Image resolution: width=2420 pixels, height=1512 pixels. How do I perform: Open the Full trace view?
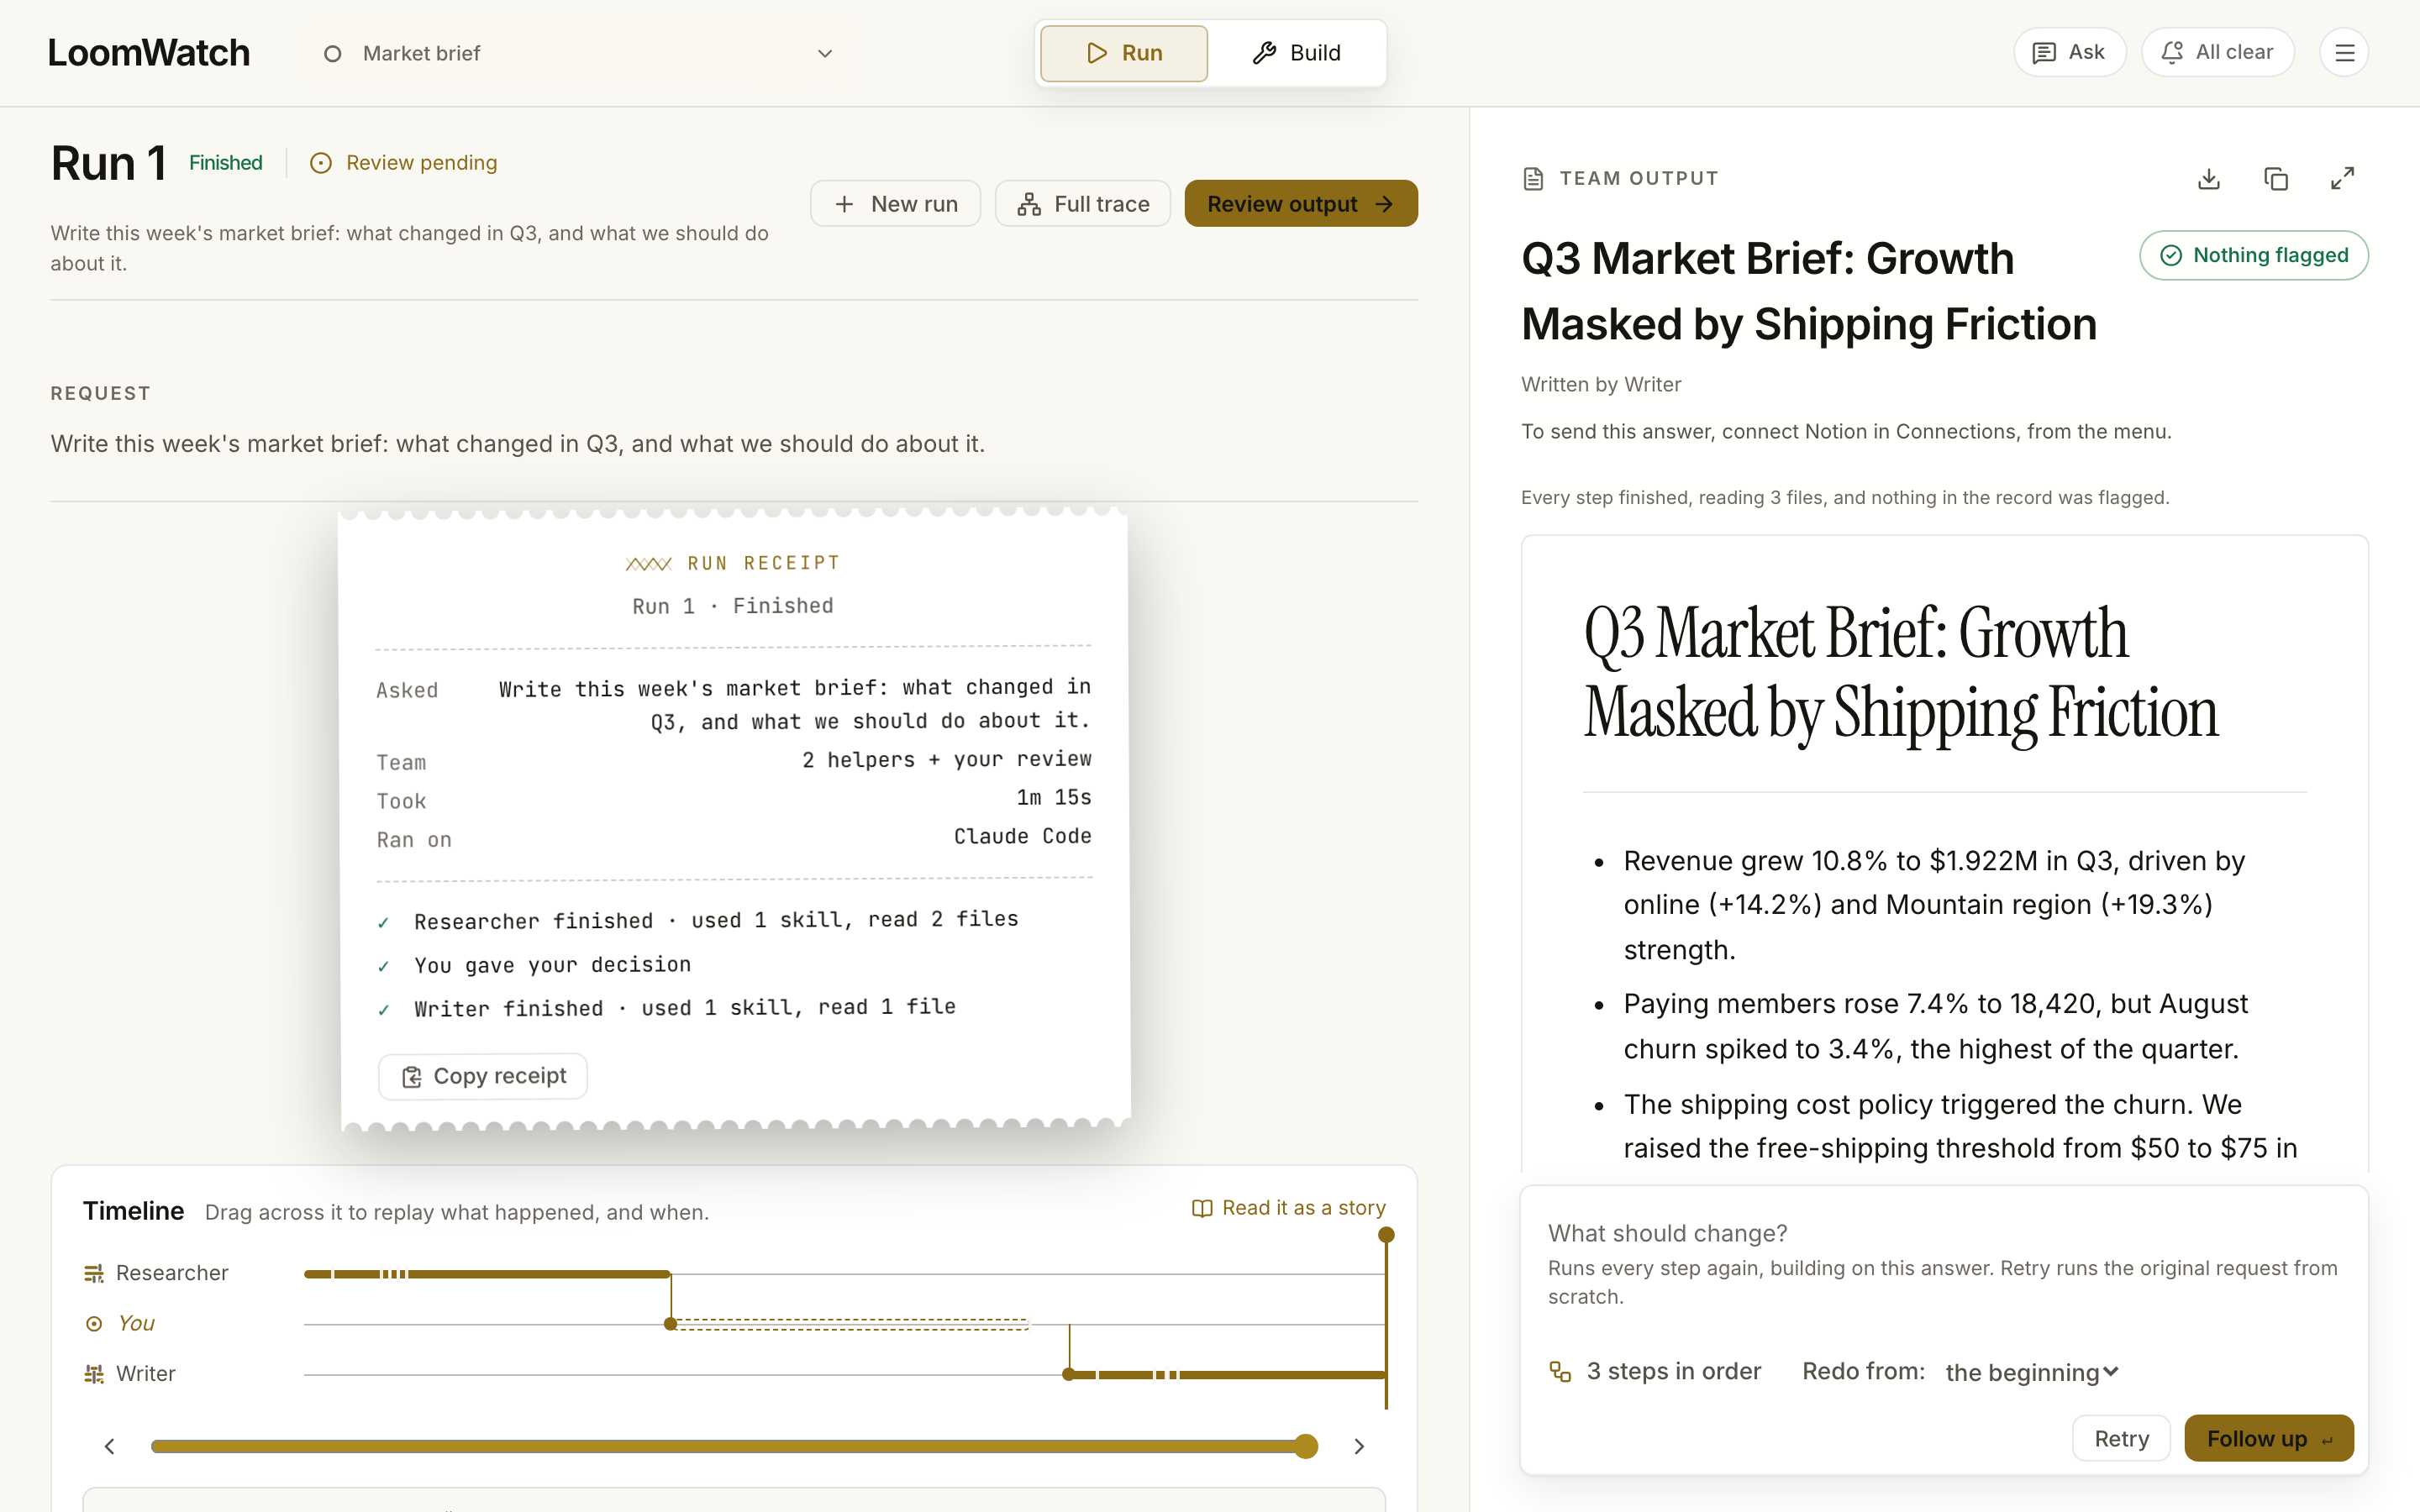click(1083, 204)
